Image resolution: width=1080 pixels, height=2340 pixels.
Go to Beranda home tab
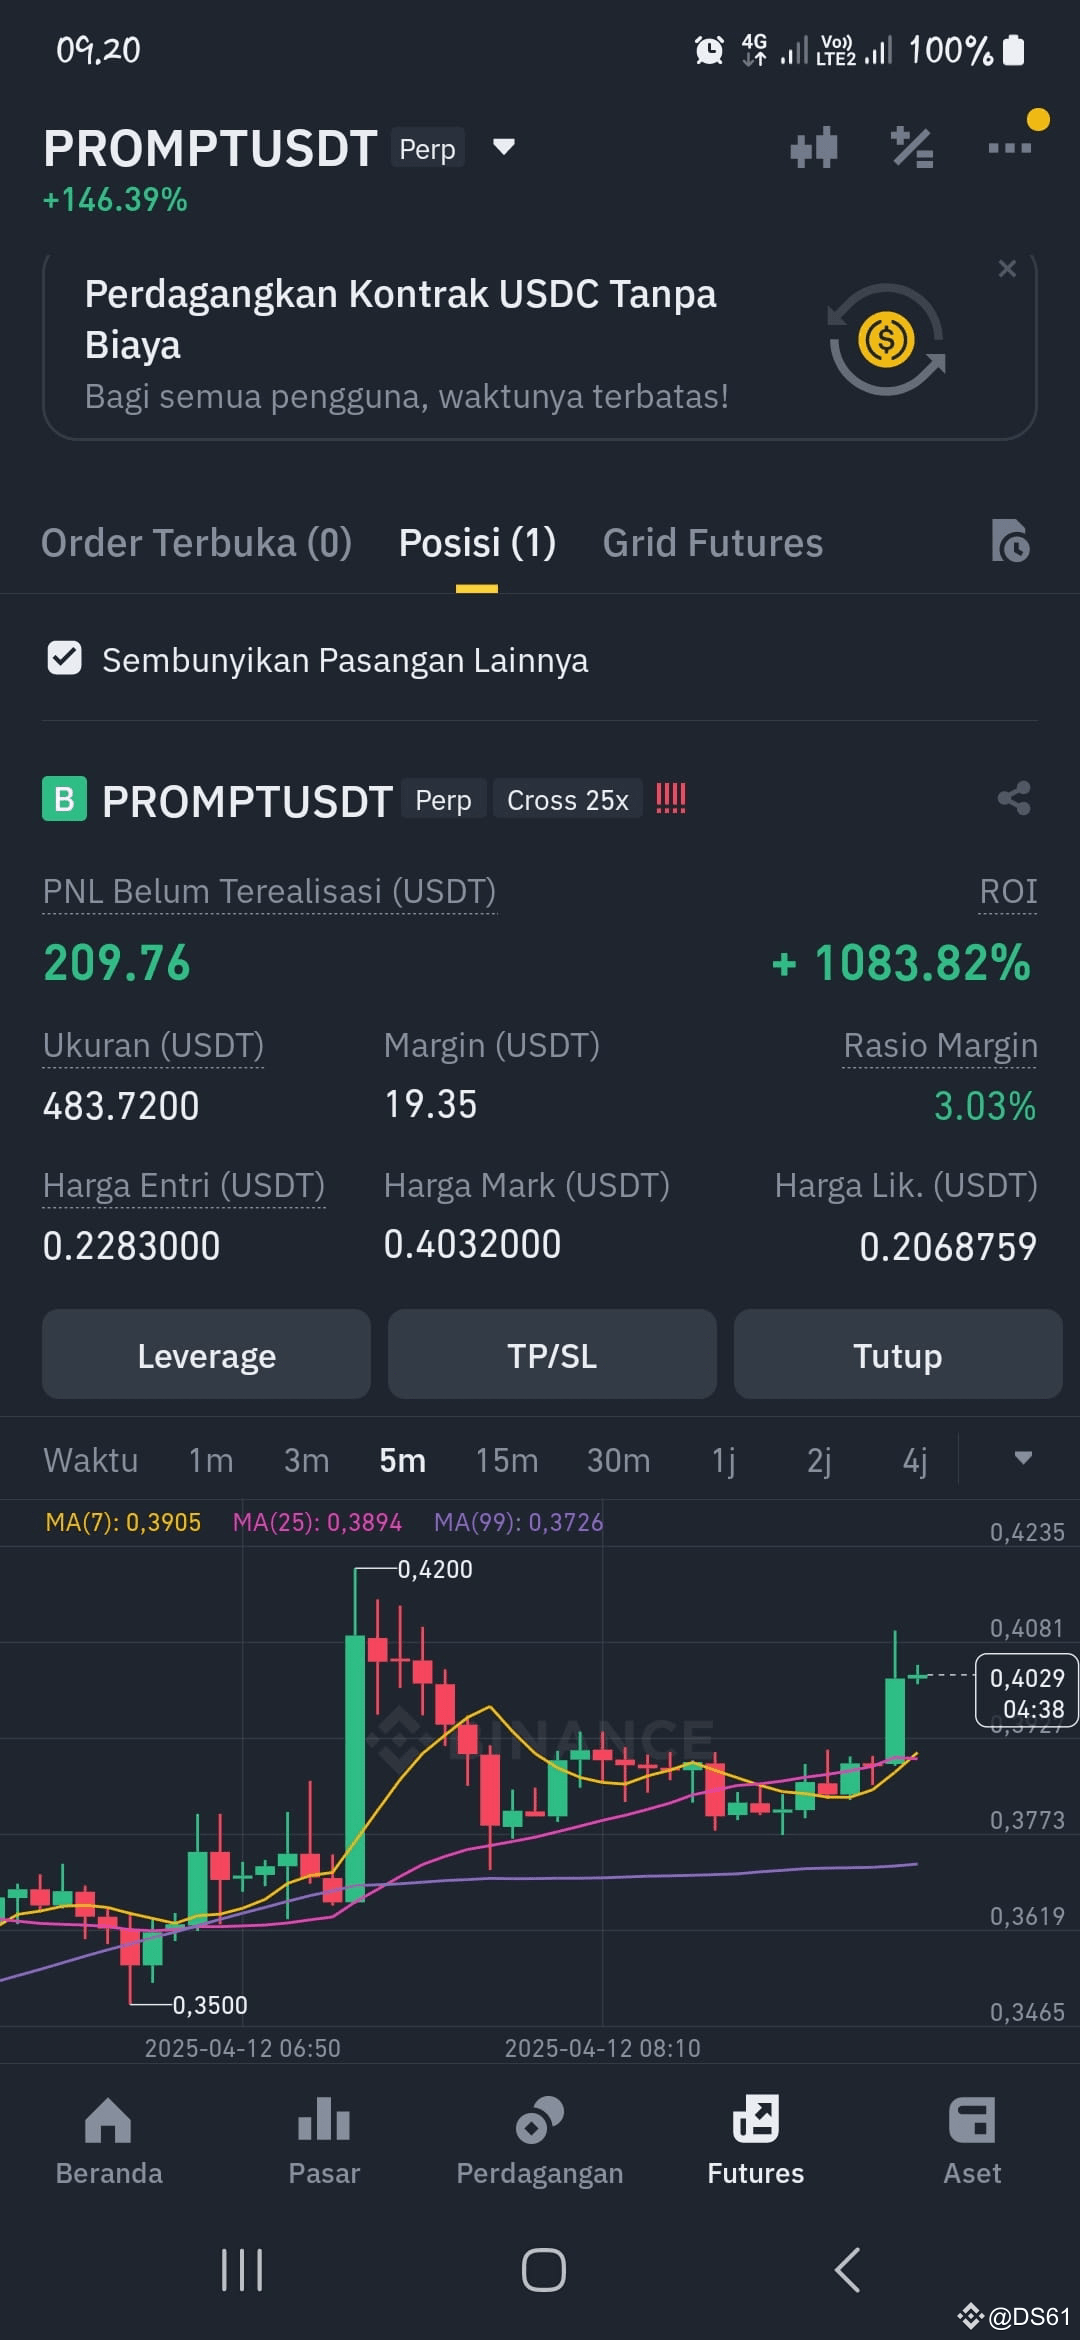(108, 2140)
